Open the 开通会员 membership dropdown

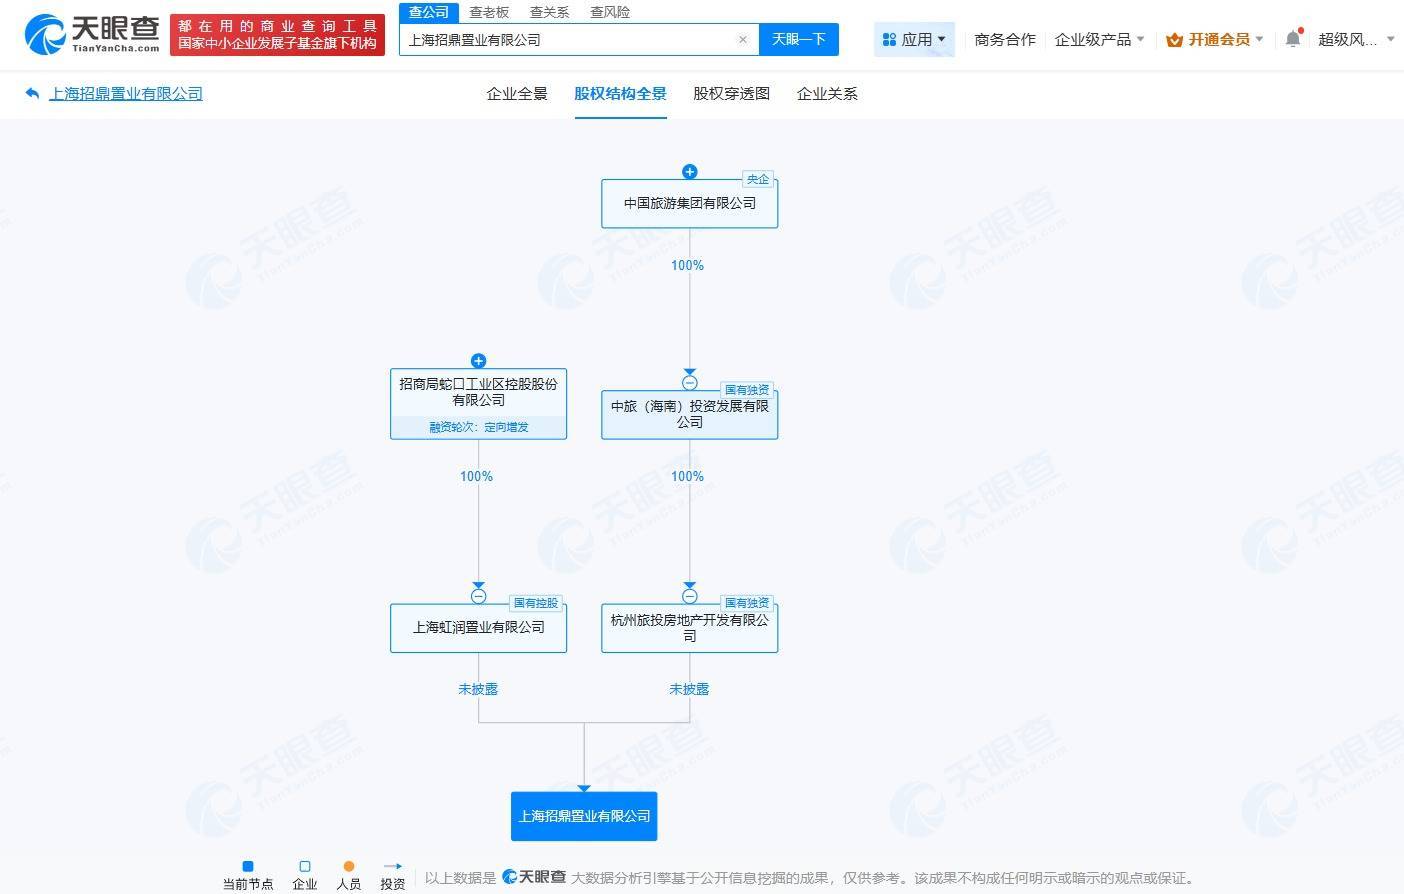click(x=1214, y=39)
